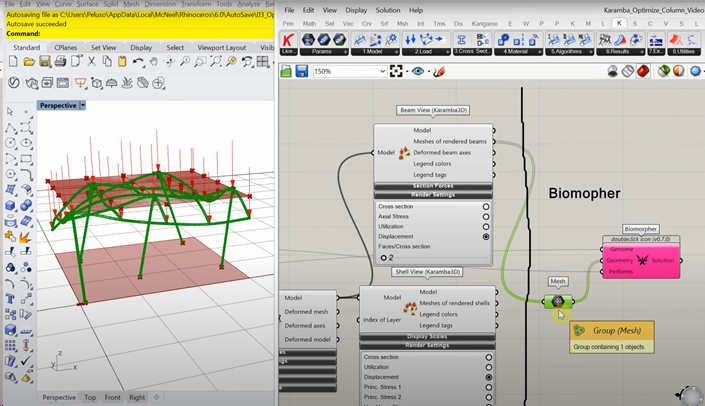Click the Zoom Extents icon
The height and width of the screenshot is (406, 705).
[x=216, y=62]
